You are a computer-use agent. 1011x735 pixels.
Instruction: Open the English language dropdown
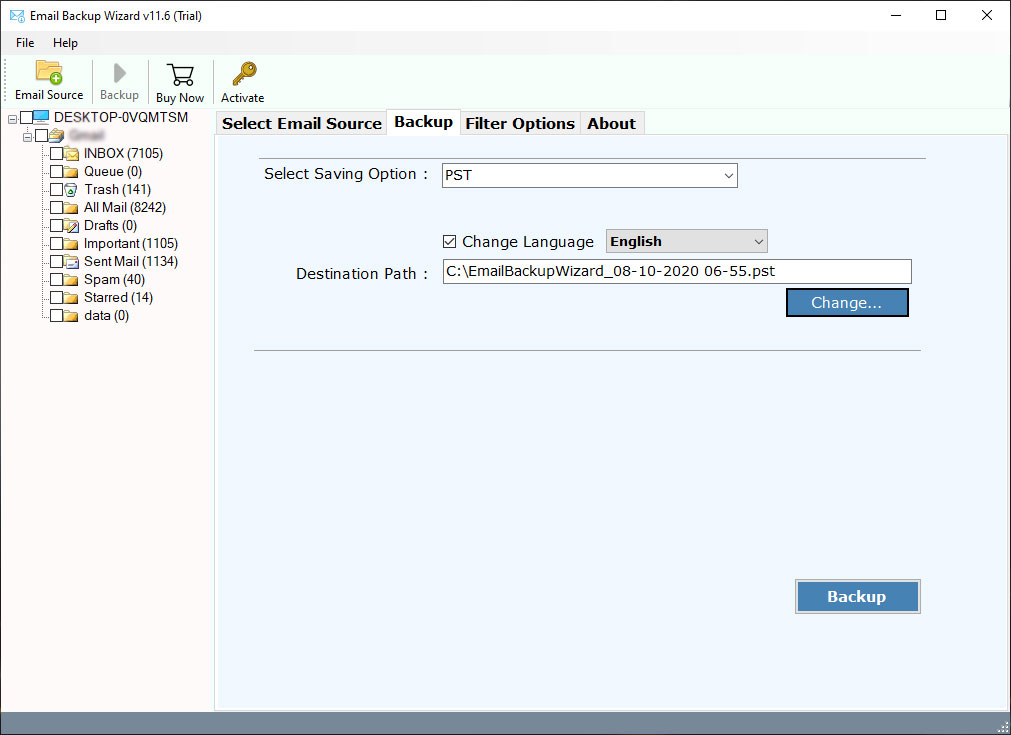pos(687,241)
